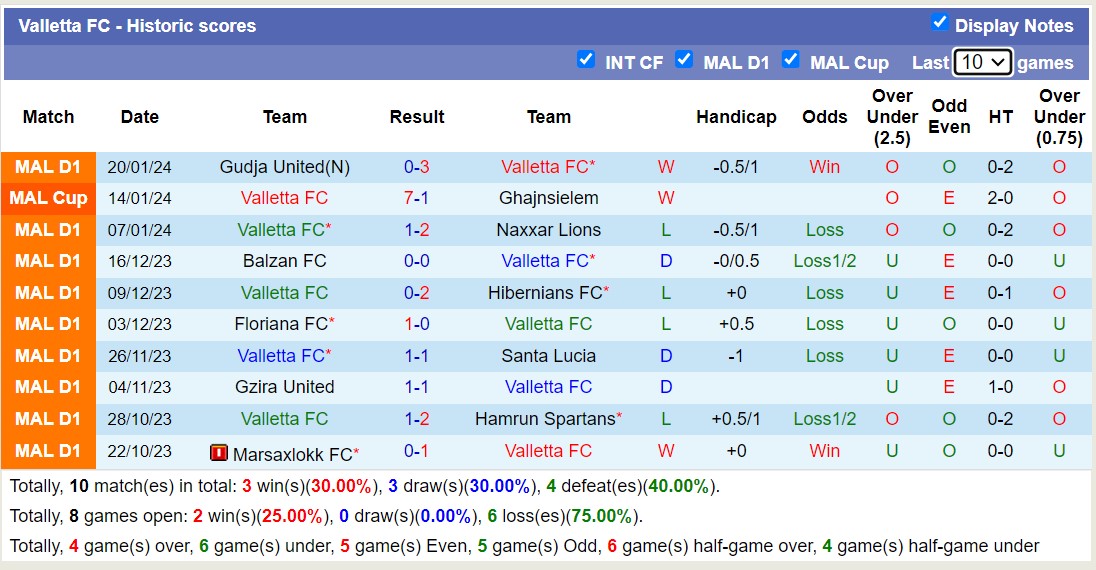1096x570 pixels.
Task: Toggle the Display Notes checkbox
Action: pos(939,23)
